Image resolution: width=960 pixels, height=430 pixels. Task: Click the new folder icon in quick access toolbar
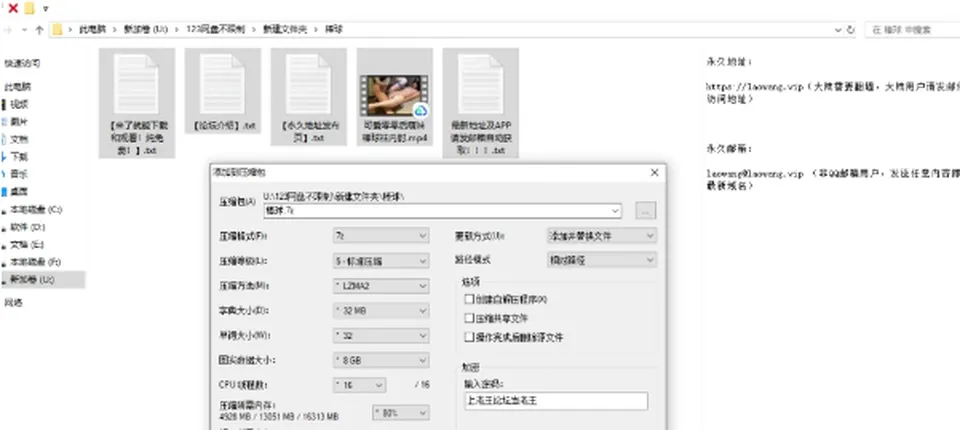point(30,8)
